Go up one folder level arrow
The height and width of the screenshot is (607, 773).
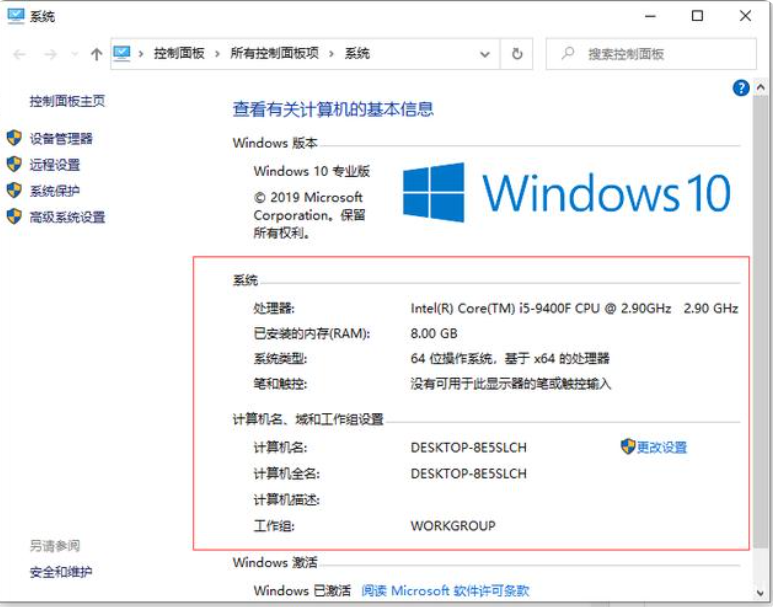97,54
